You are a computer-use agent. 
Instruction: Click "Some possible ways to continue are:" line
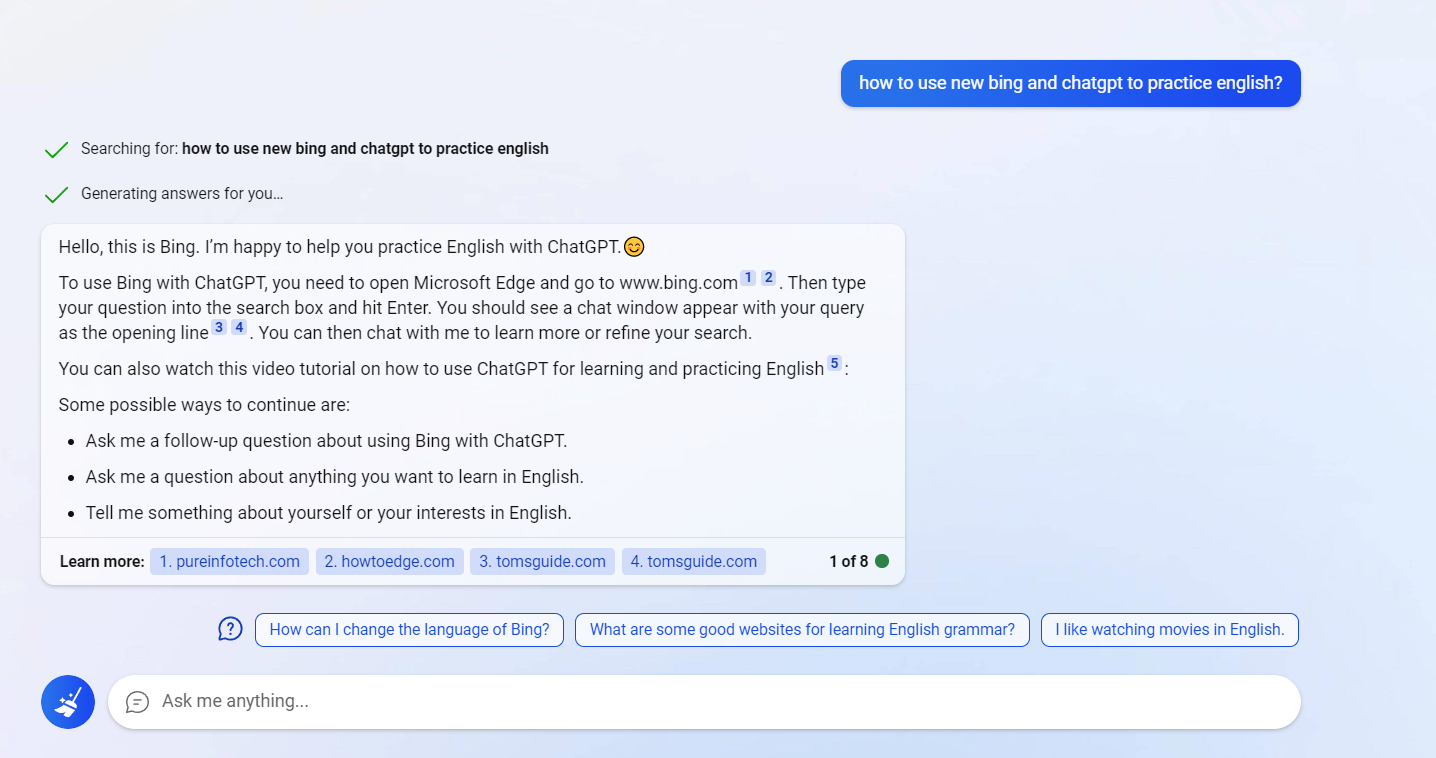204,405
